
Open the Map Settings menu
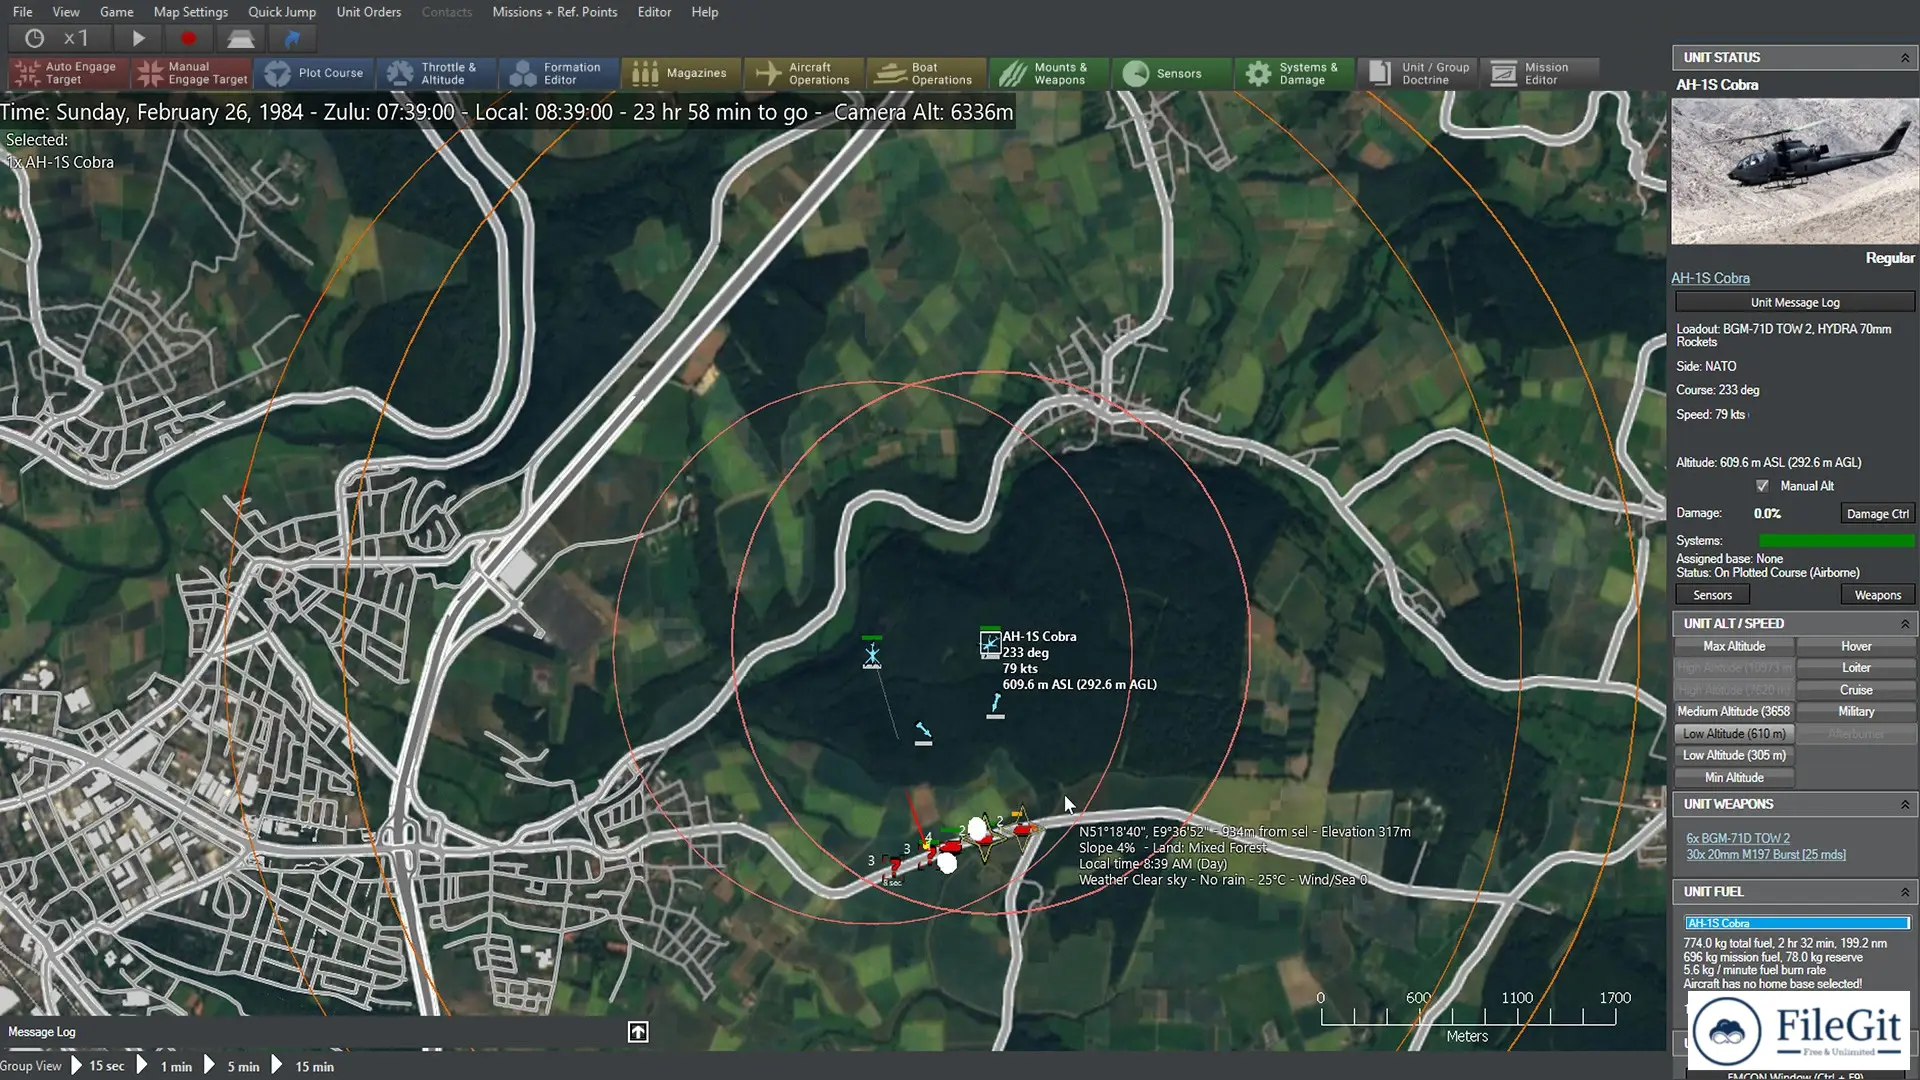191,12
